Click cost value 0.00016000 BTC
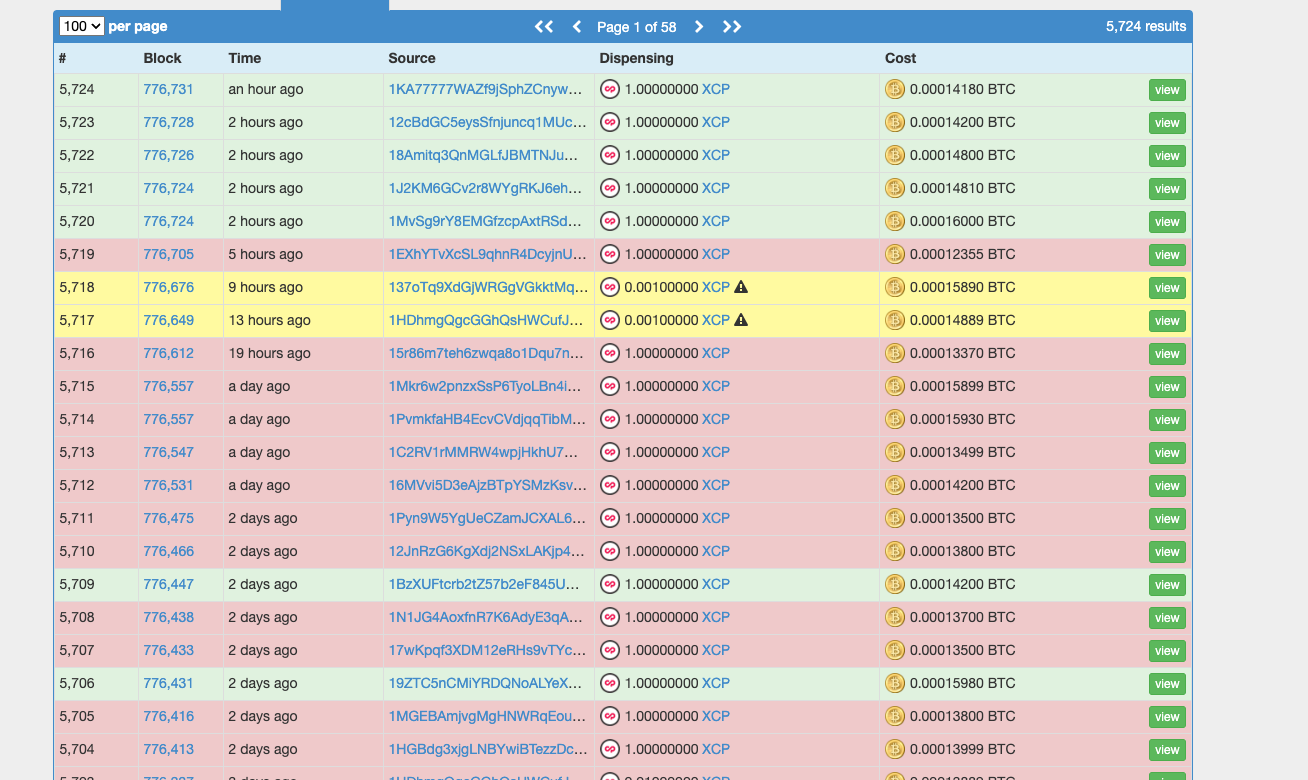Viewport: 1308px width, 780px height. click(962, 221)
